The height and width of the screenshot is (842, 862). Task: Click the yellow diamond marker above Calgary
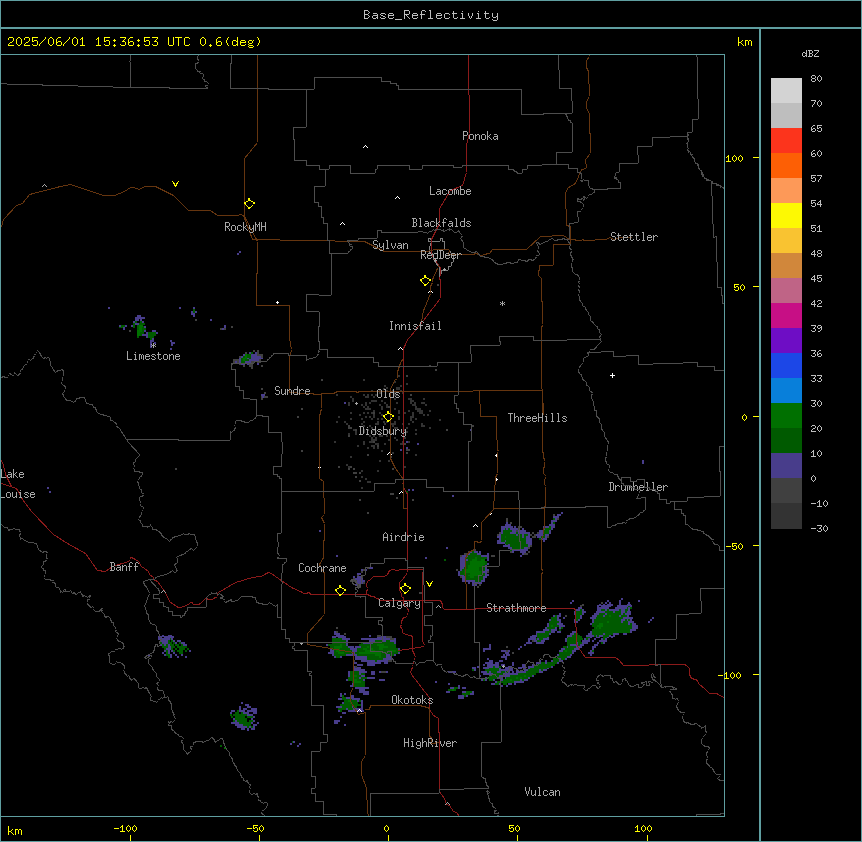tap(405, 589)
